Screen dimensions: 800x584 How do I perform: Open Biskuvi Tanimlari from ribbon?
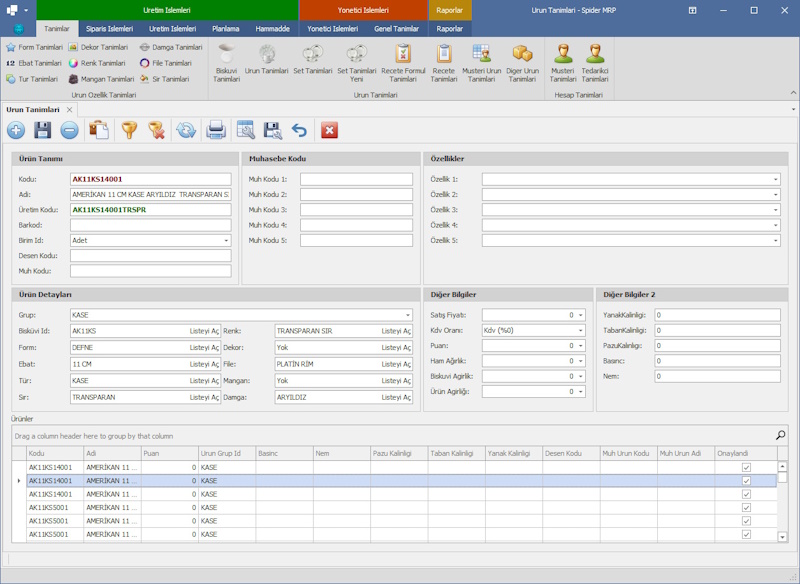pyautogui.click(x=227, y=63)
